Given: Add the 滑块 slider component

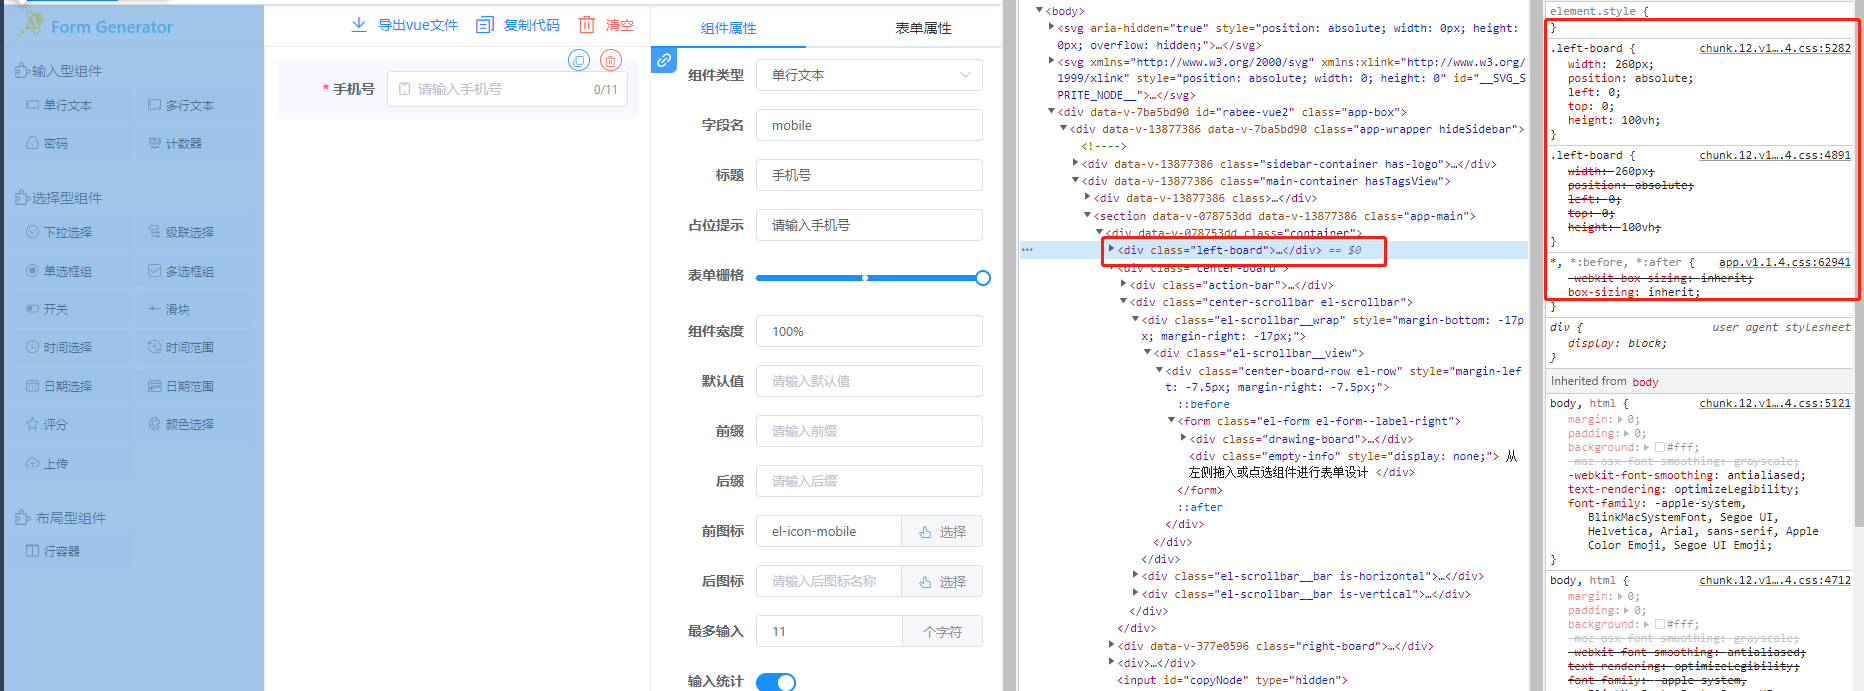Looking at the screenshot, I should (193, 309).
